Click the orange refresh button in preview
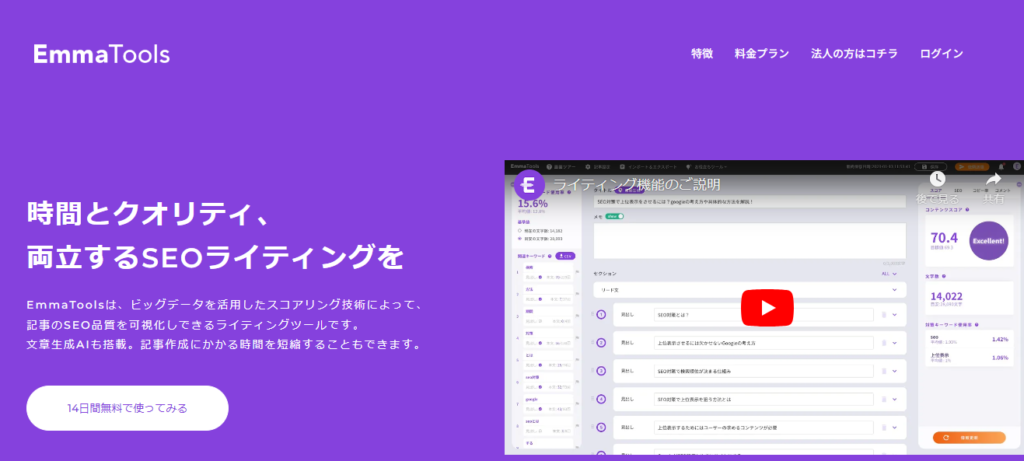The height and width of the screenshot is (461, 1024). (968, 437)
